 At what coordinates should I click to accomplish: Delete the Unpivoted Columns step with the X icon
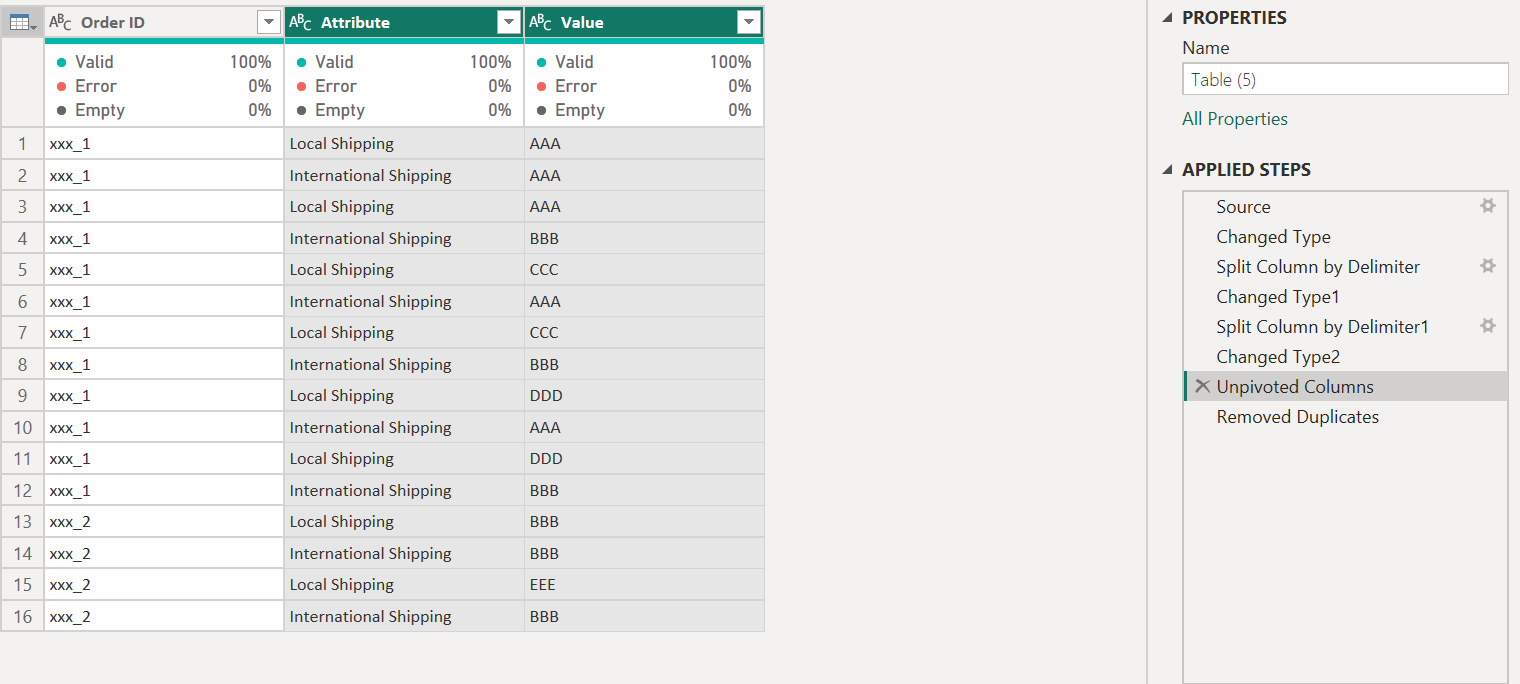pos(1202,386)
